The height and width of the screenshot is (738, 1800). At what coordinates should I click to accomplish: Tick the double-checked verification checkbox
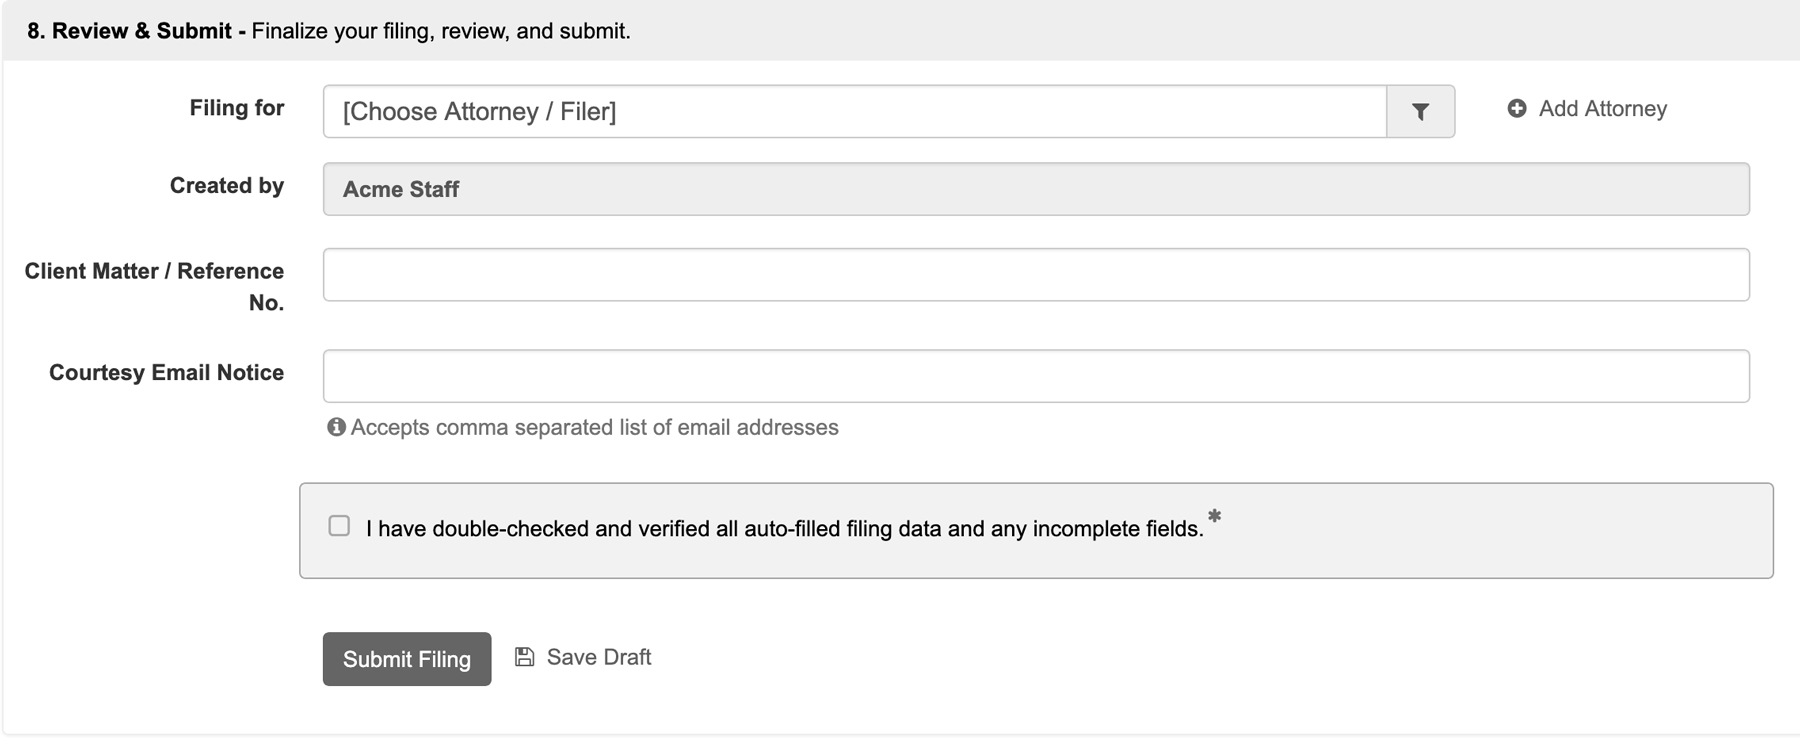[339, 526]
